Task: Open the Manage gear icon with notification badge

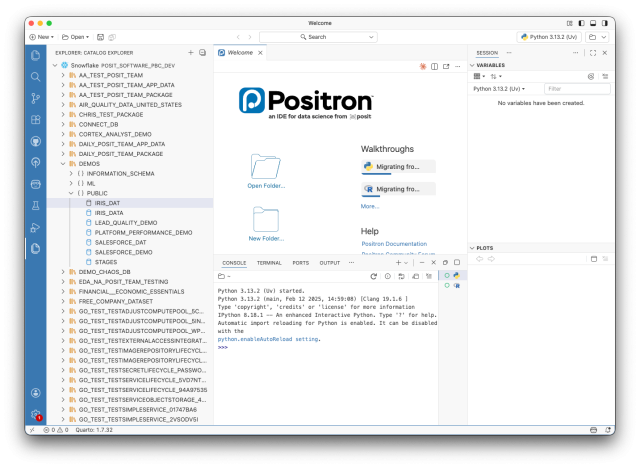Action: [36, 415]
